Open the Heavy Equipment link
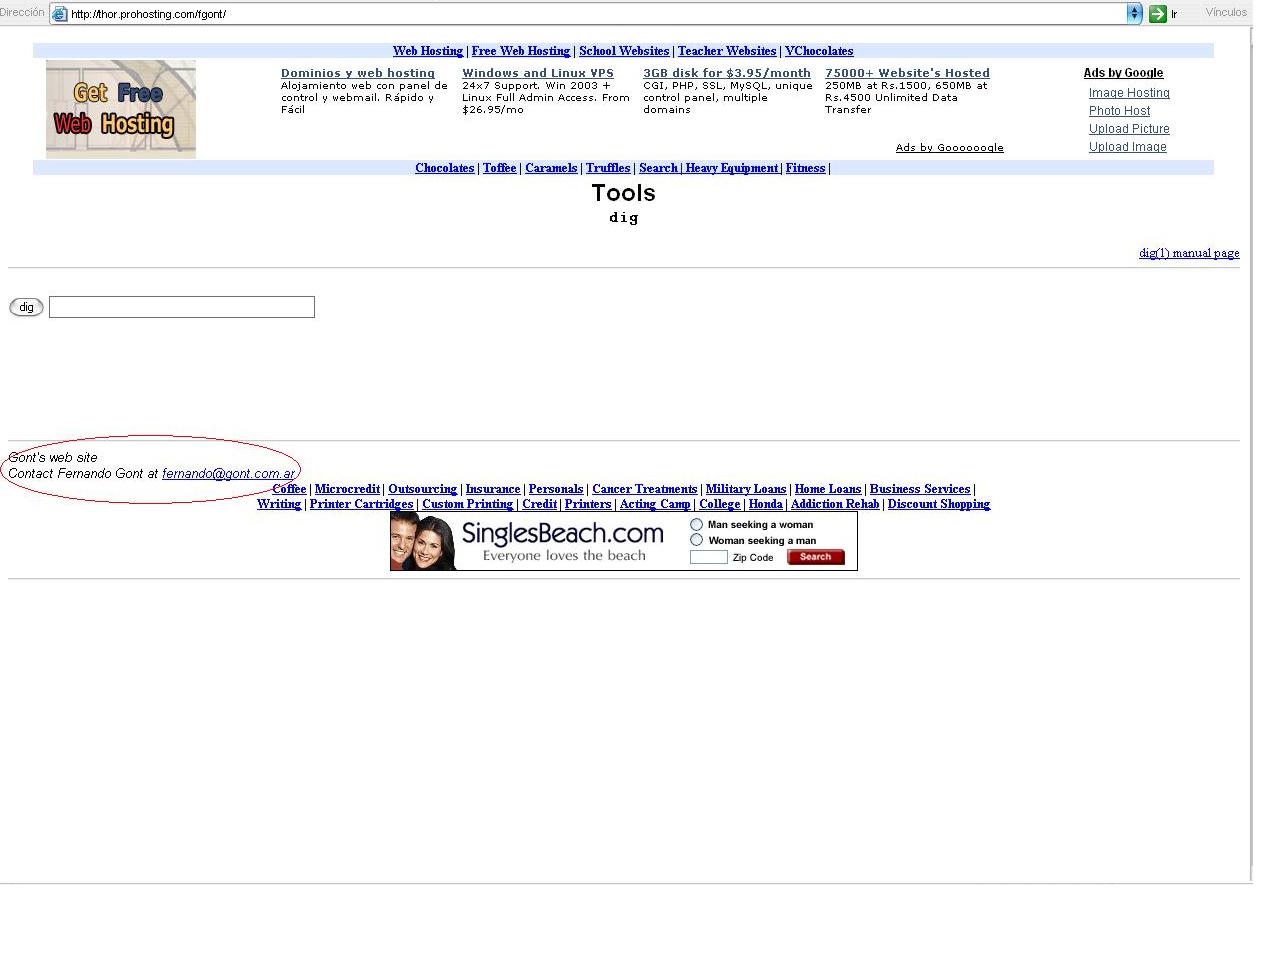The height and width of the screenshot is (971, 1261). (x=731, y=168)
